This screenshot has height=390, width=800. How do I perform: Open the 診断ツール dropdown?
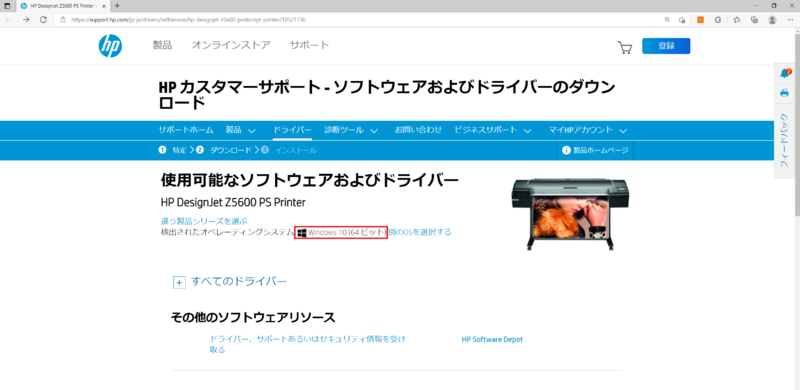tap(351, 130)
